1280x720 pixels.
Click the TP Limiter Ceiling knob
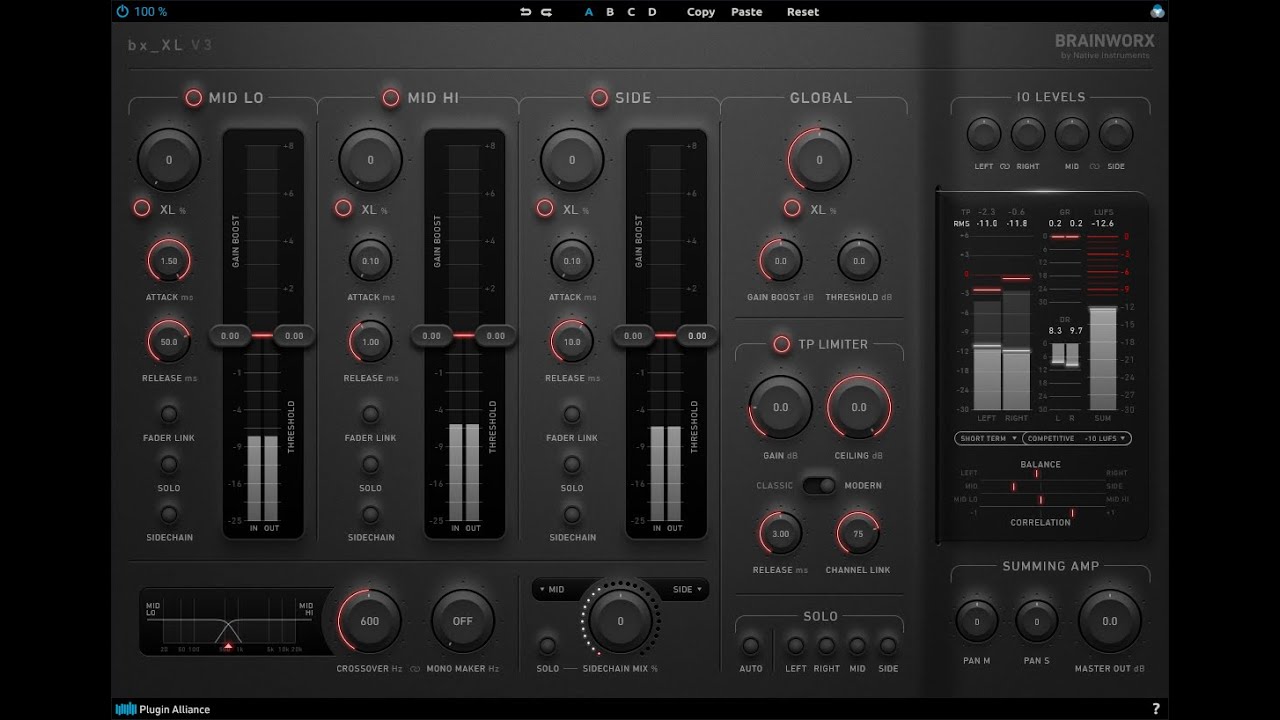pyautogui.click(x=859, y=408)
